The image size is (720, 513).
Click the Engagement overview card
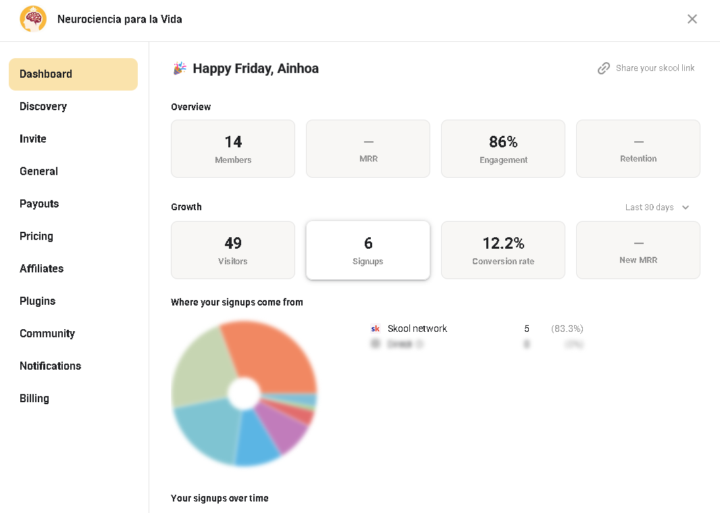(503, 149)
